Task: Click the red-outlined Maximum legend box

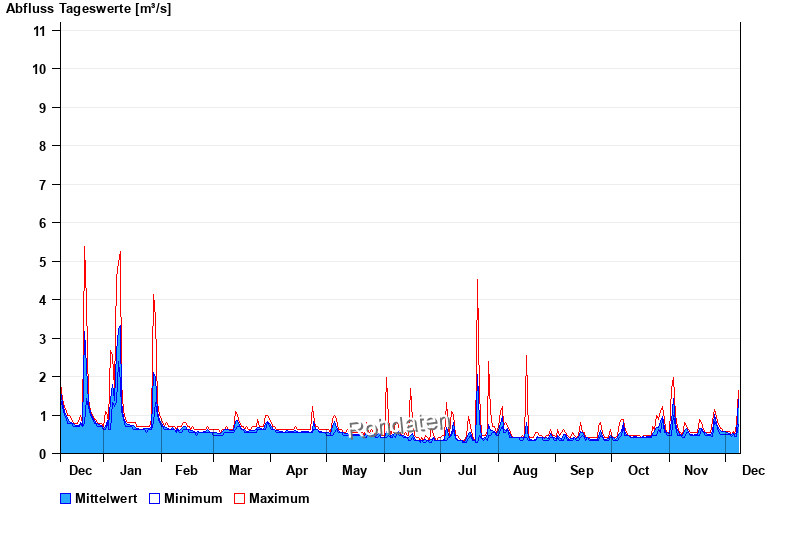Action: click(239, 499)
